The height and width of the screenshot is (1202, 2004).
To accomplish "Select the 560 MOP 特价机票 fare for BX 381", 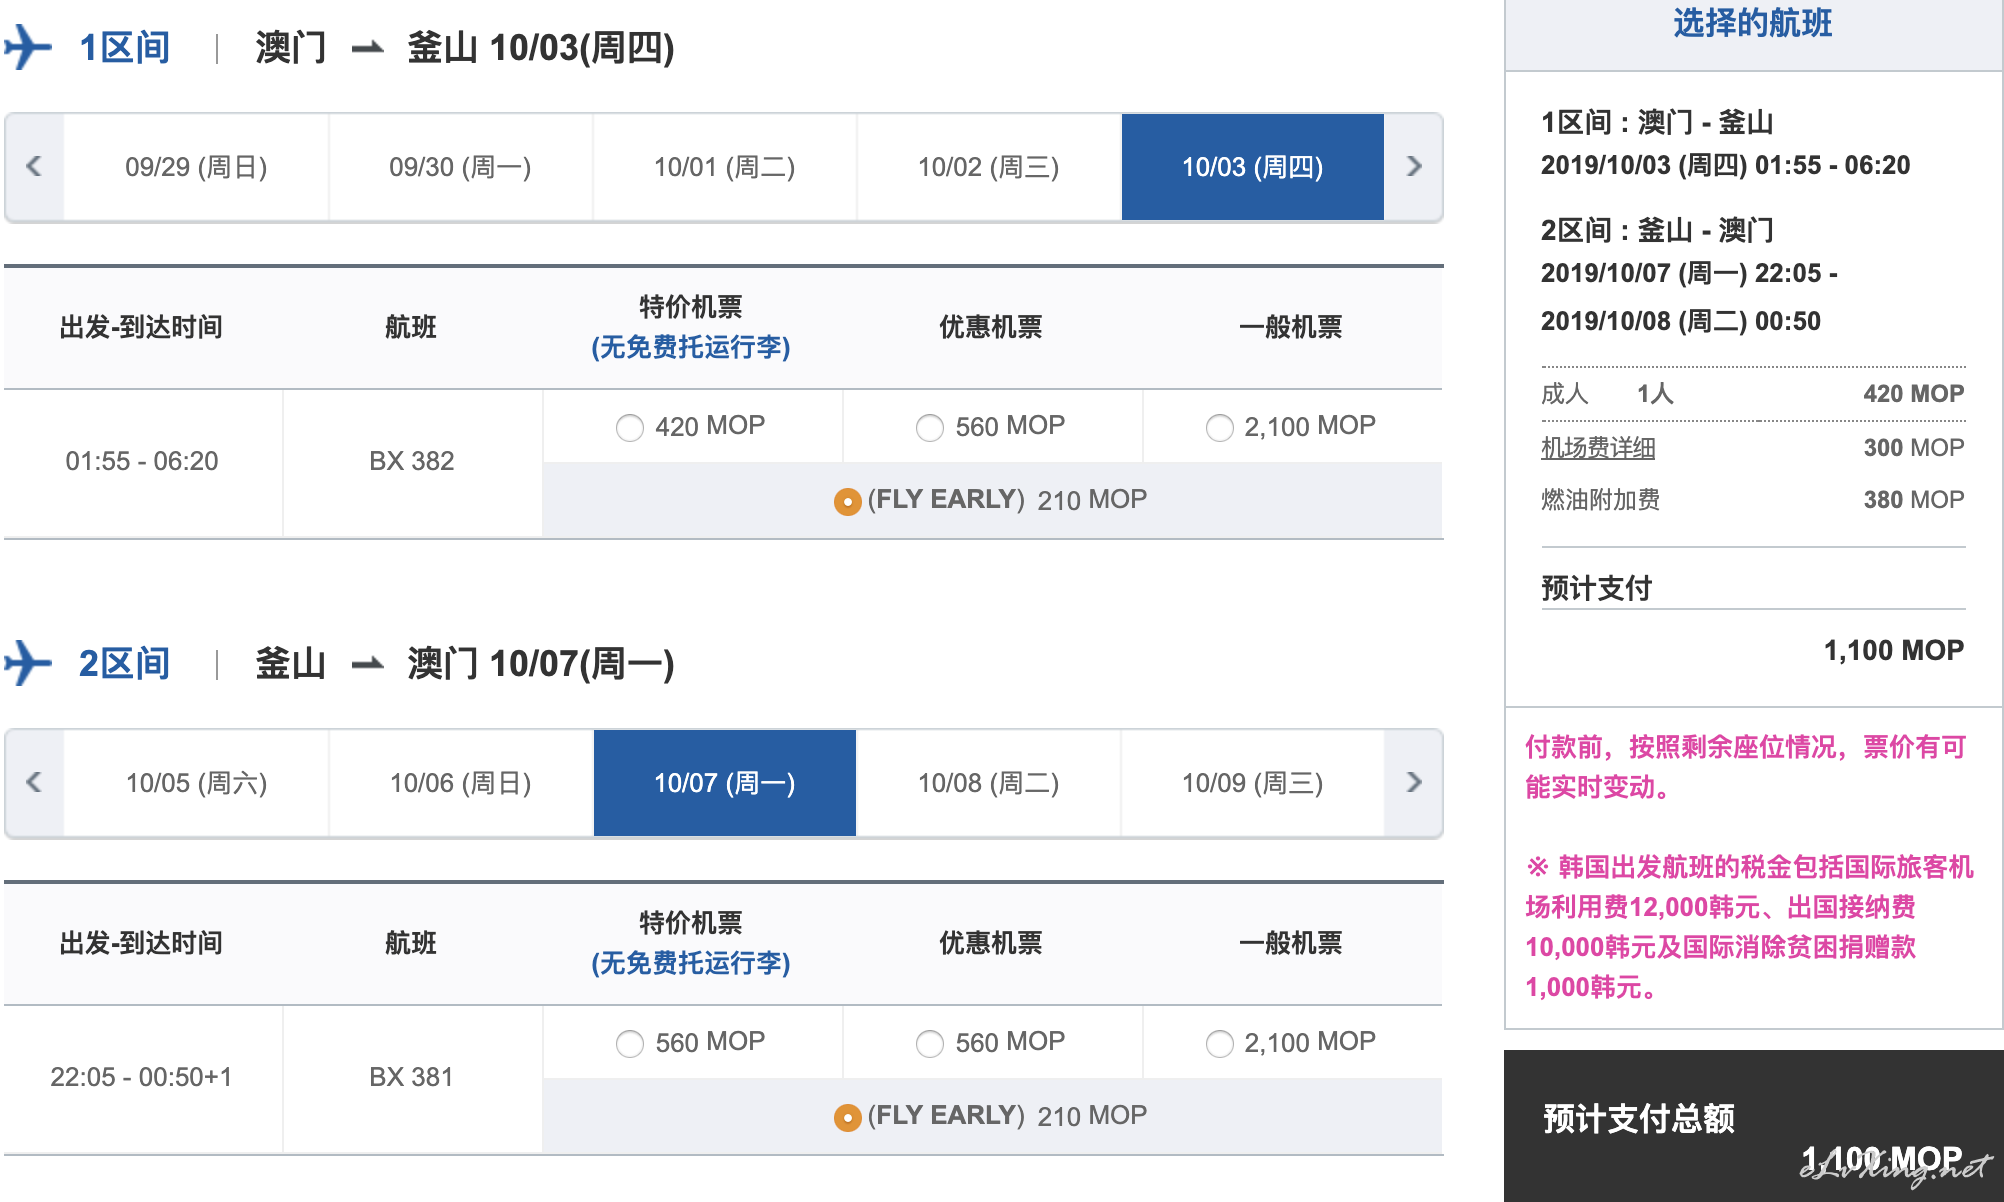I will (x=630, y=1044).
